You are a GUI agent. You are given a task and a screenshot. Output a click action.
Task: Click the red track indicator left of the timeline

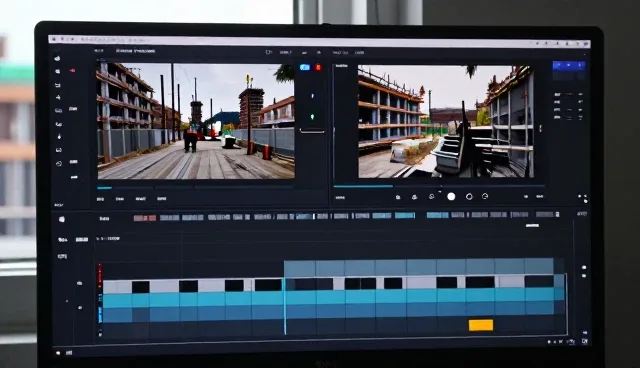pos(100,276)
